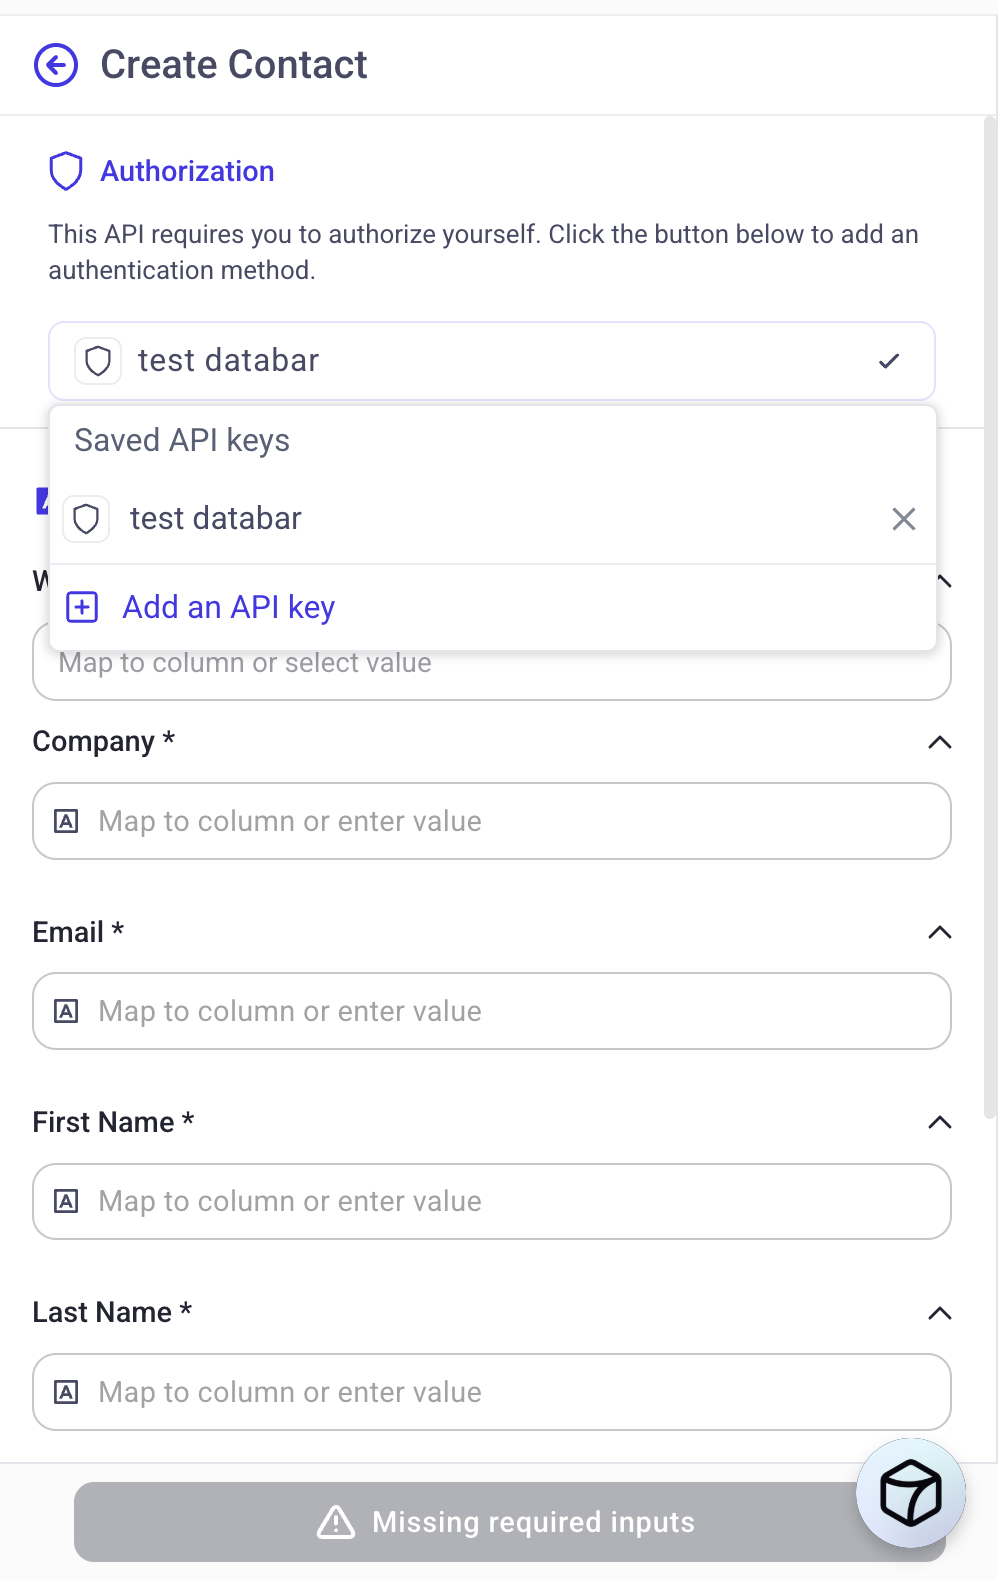Open the floating cube help widget

[x=910, y=1493]
